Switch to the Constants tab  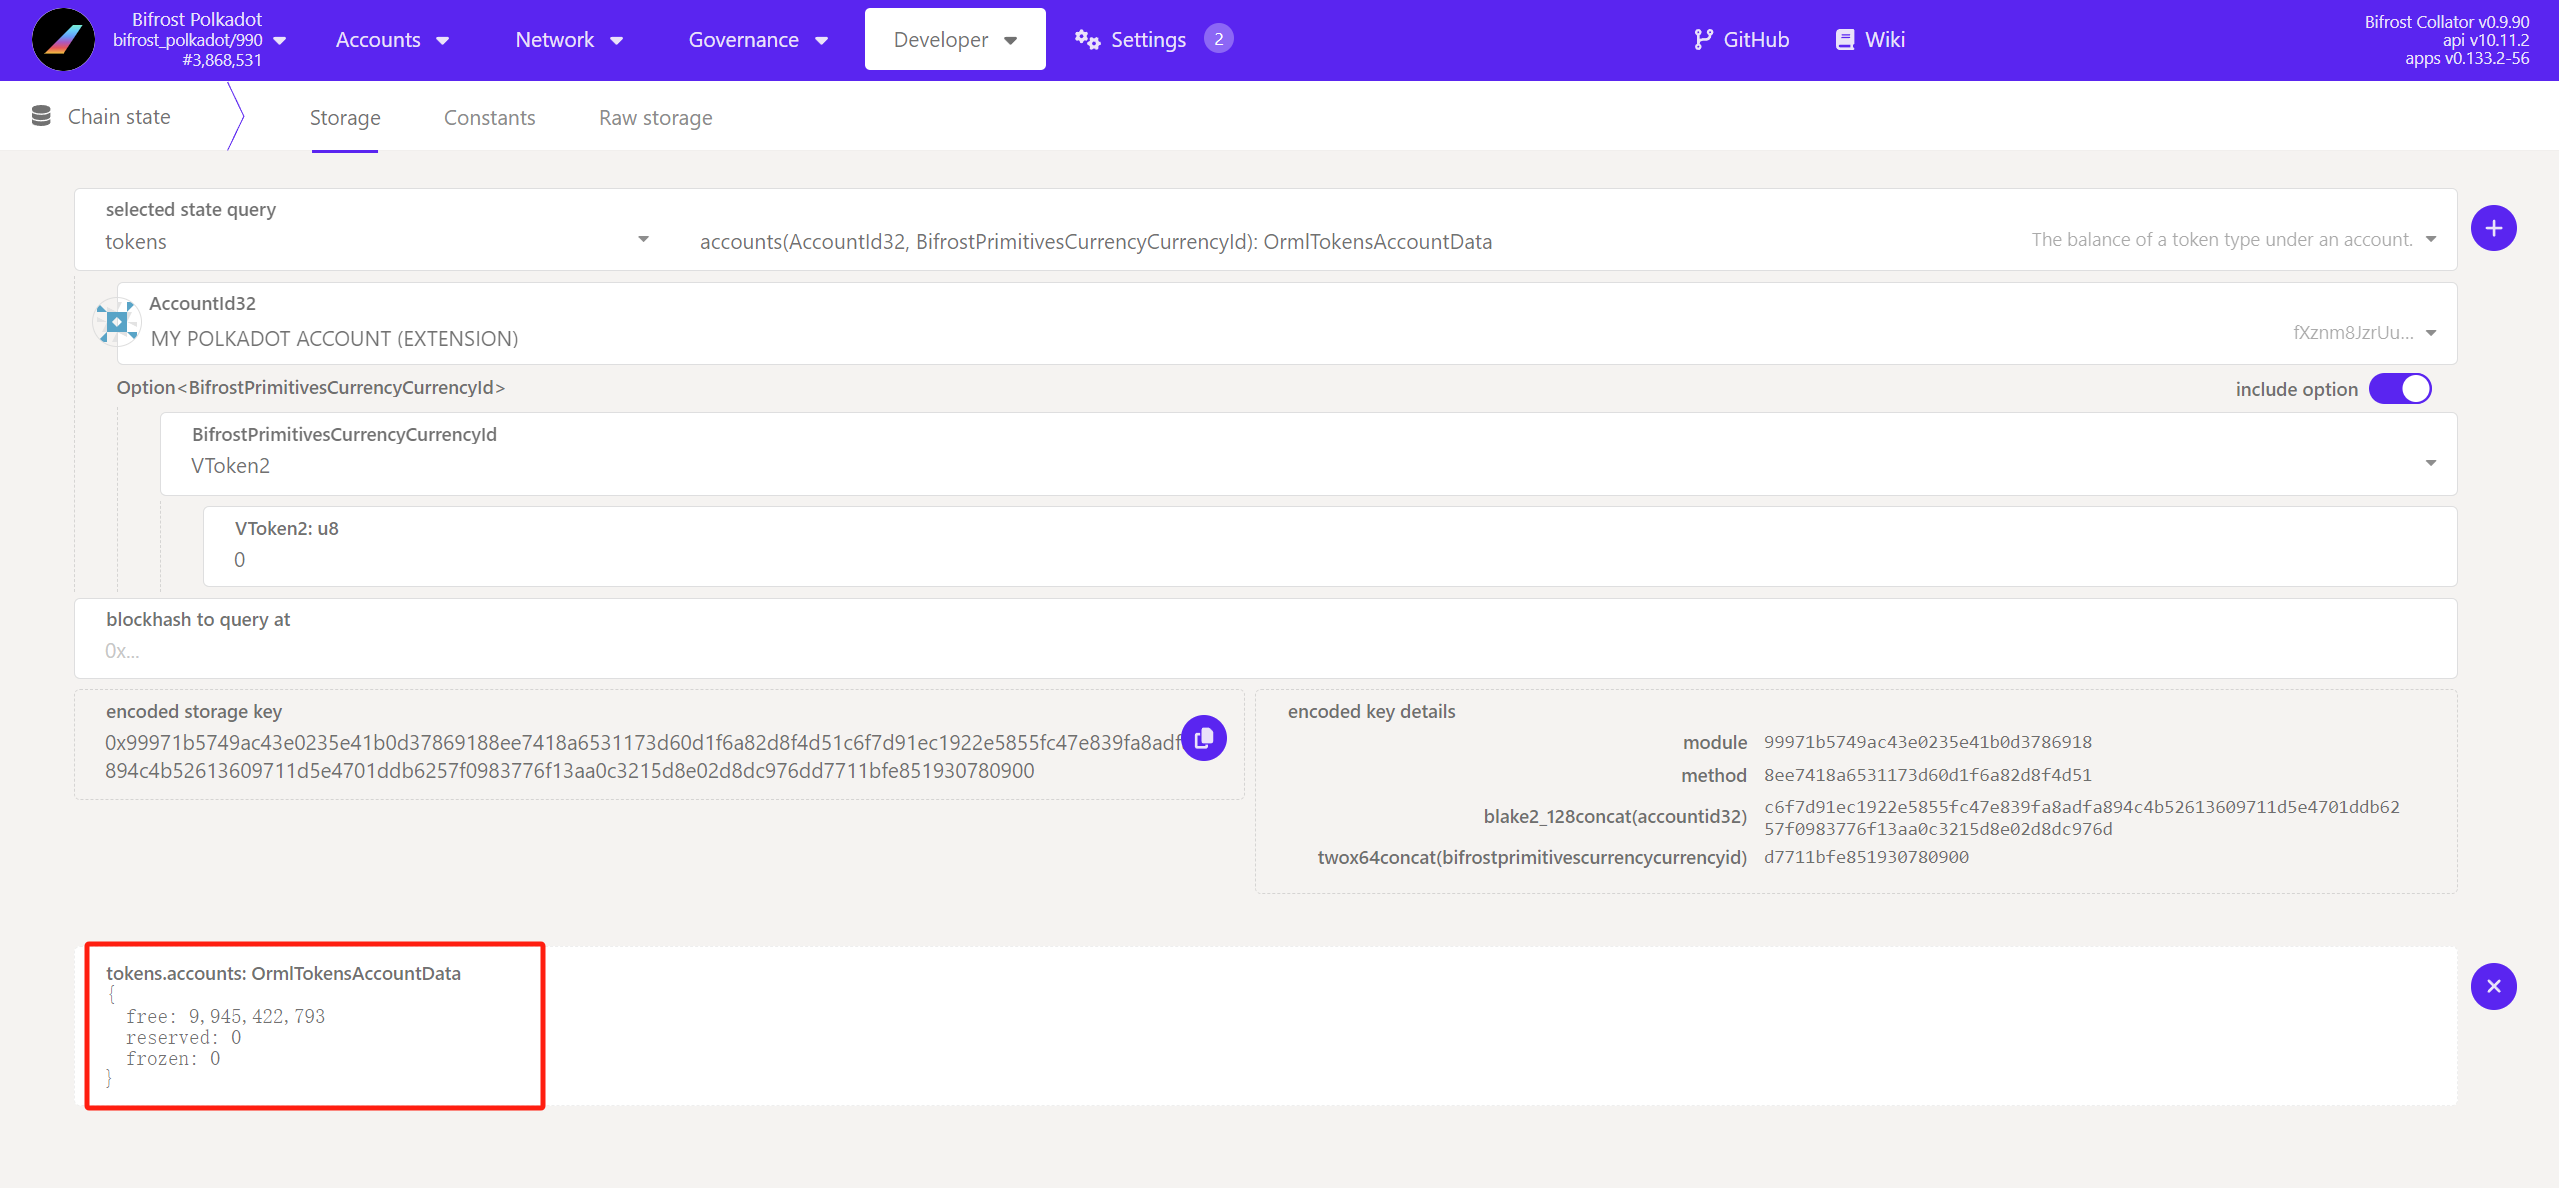[x=489, y=118]
